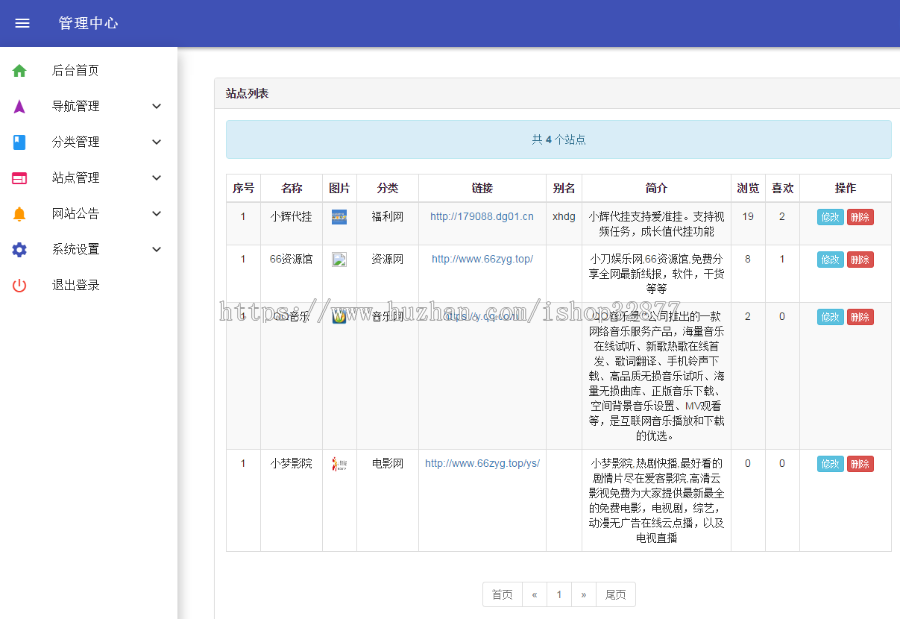This screenshot has height=619, width=900.
Task: Click previous page « button
Action: [534, 594]
